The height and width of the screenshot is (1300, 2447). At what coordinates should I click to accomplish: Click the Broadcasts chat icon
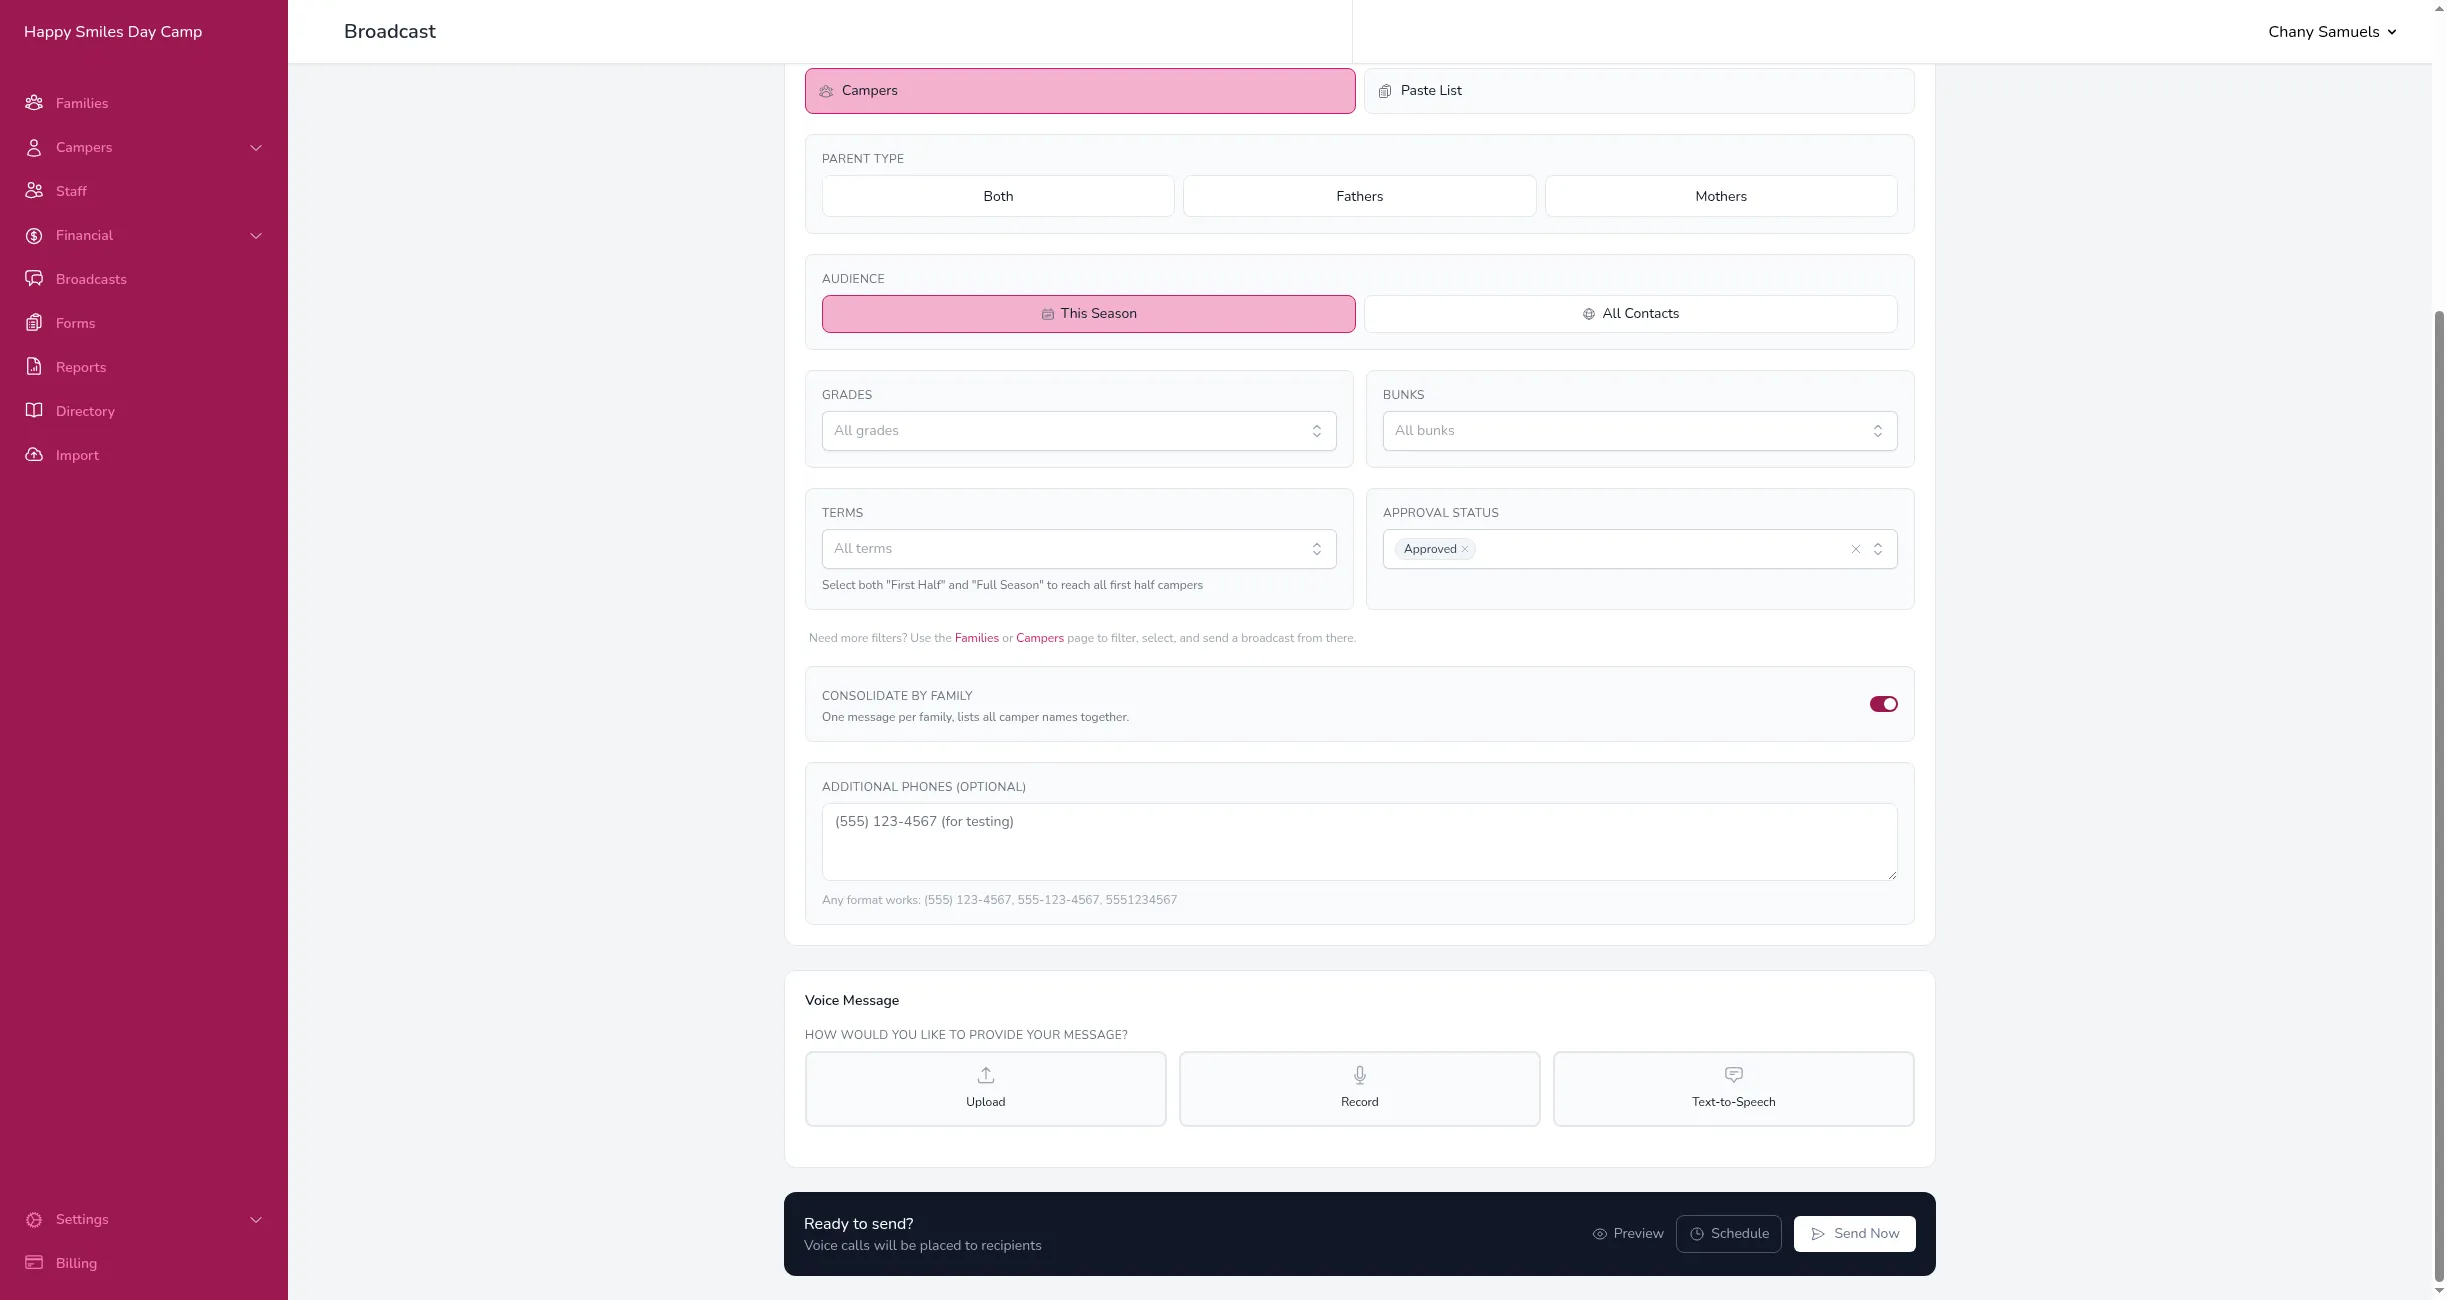(x=34, y=279)
